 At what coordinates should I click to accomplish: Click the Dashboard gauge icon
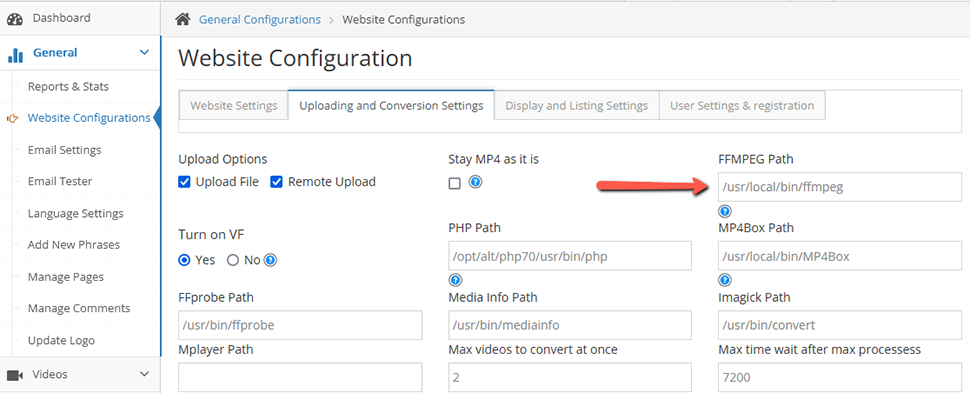[x=15, y=19]
